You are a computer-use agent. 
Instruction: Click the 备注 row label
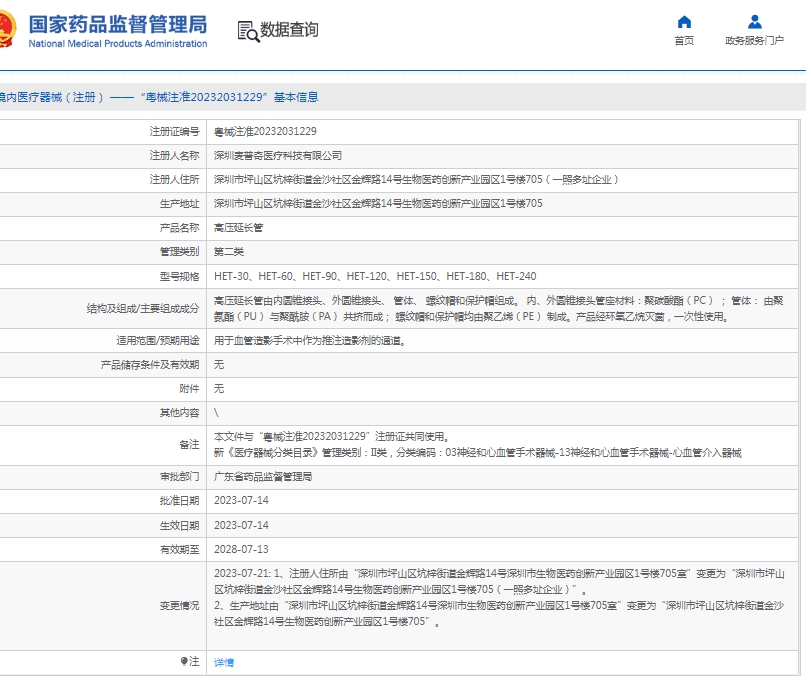189,445
